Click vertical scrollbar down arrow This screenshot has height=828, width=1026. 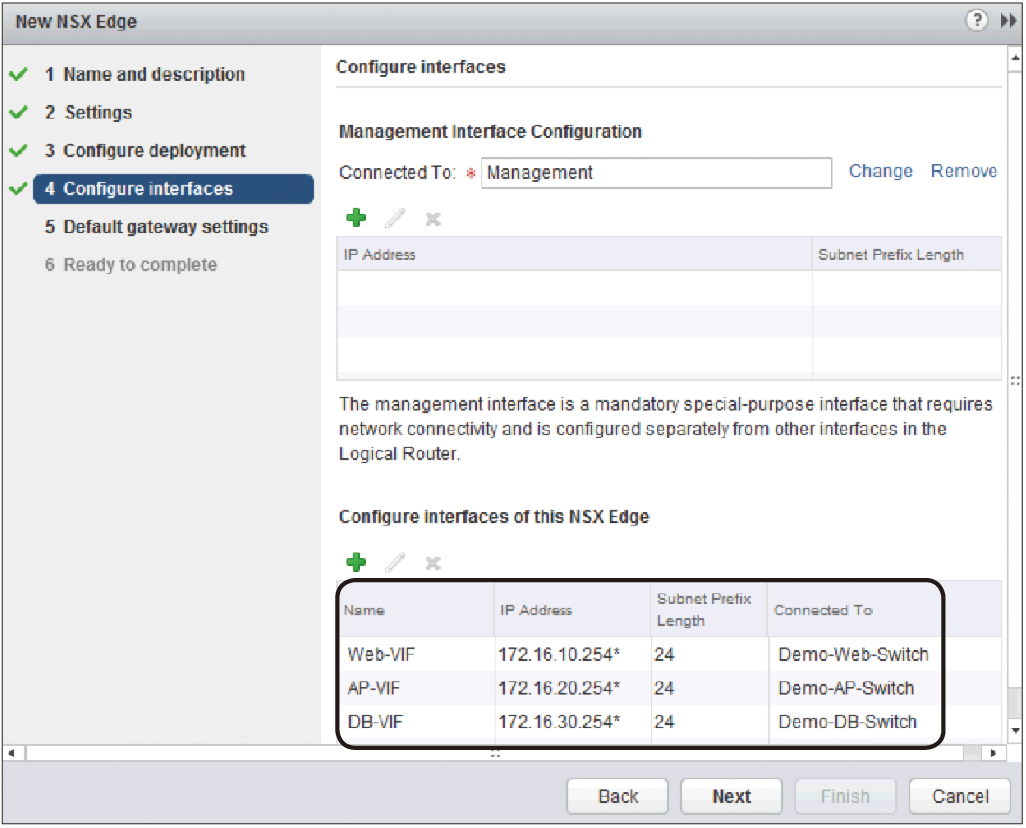(x=1015, y=730)
